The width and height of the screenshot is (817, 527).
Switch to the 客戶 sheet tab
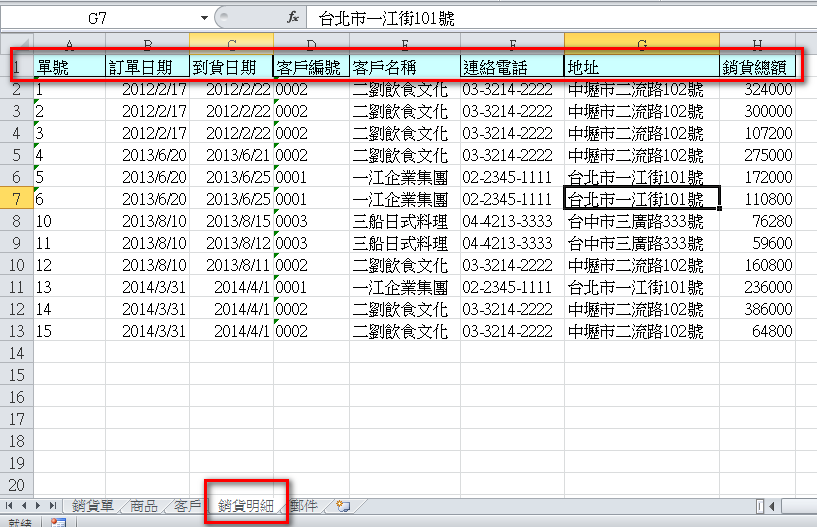[187, 506]
